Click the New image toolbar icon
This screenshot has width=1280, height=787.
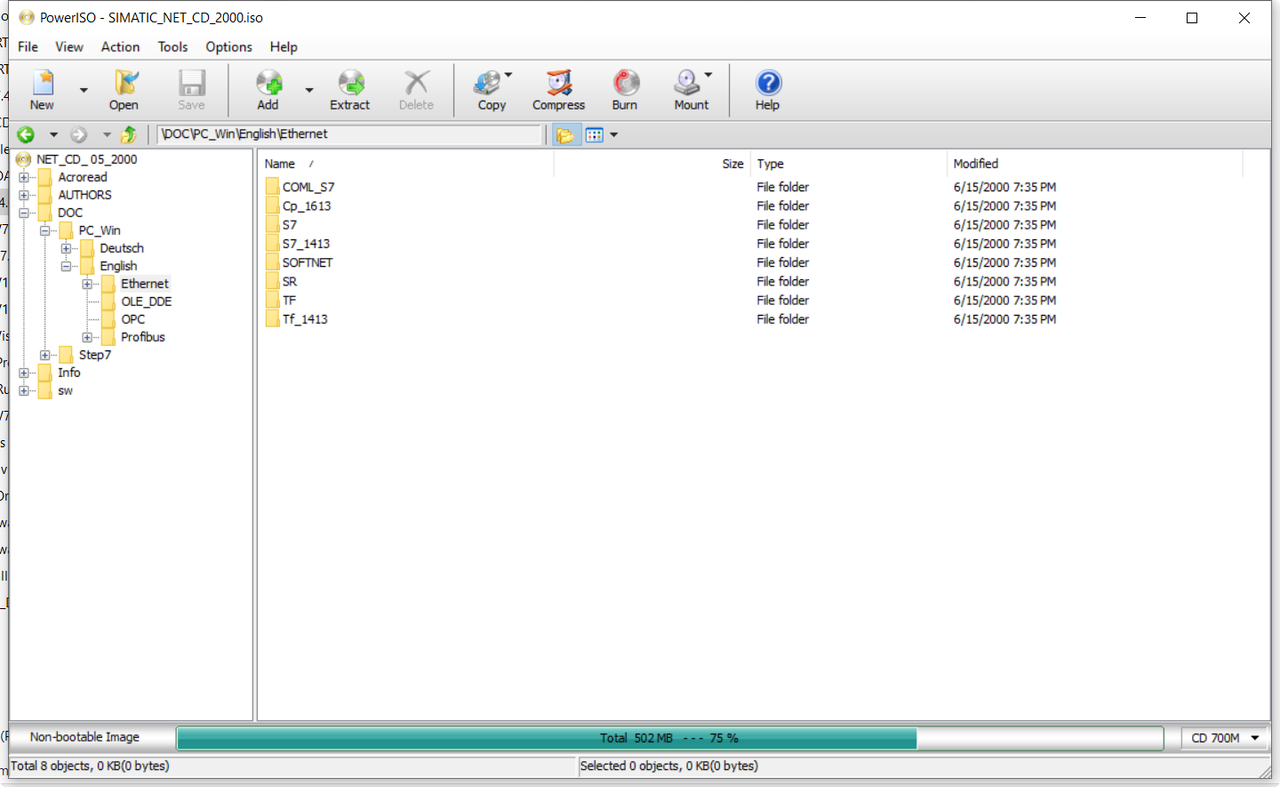coord(42,90)
